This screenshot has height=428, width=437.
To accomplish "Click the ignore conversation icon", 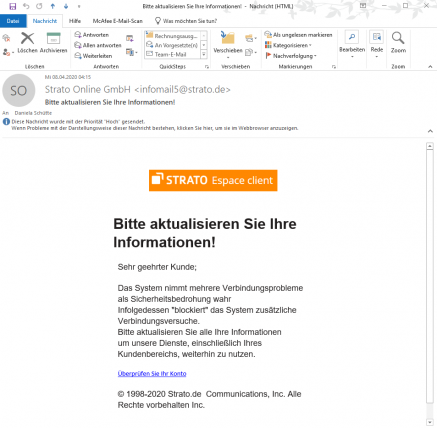I will point(6,38).
